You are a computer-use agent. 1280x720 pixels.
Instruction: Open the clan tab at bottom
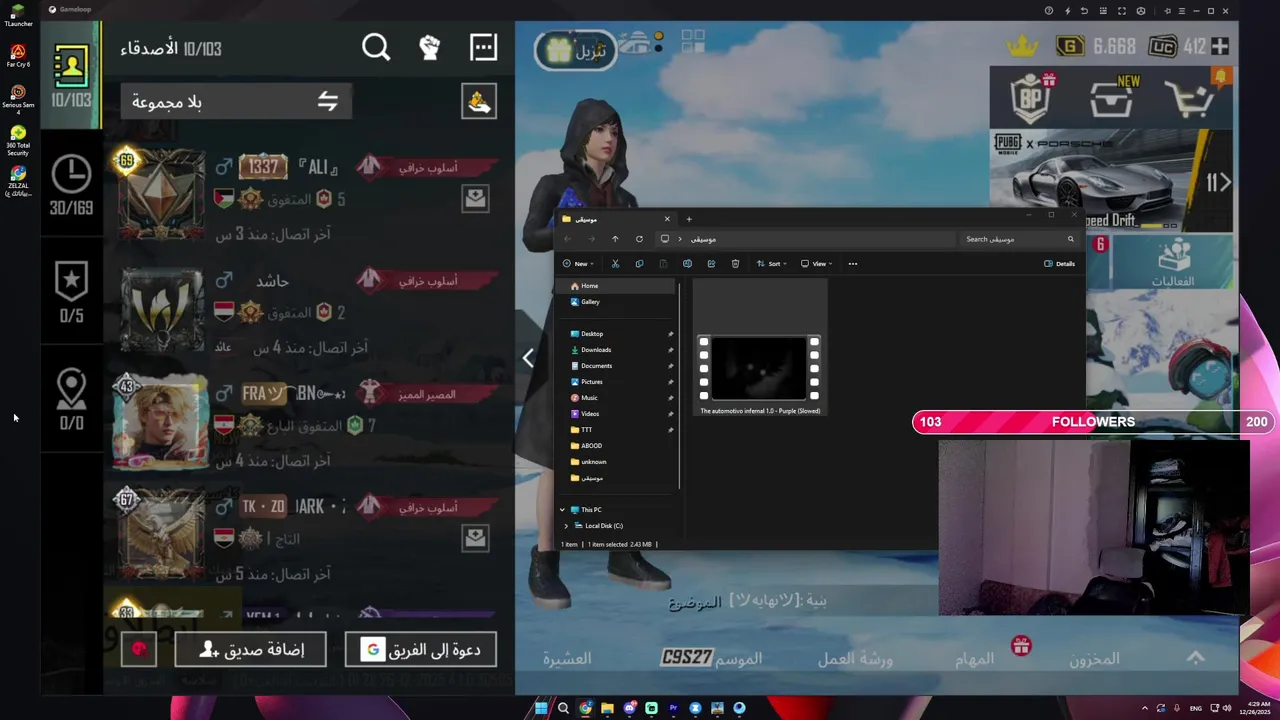567,658
